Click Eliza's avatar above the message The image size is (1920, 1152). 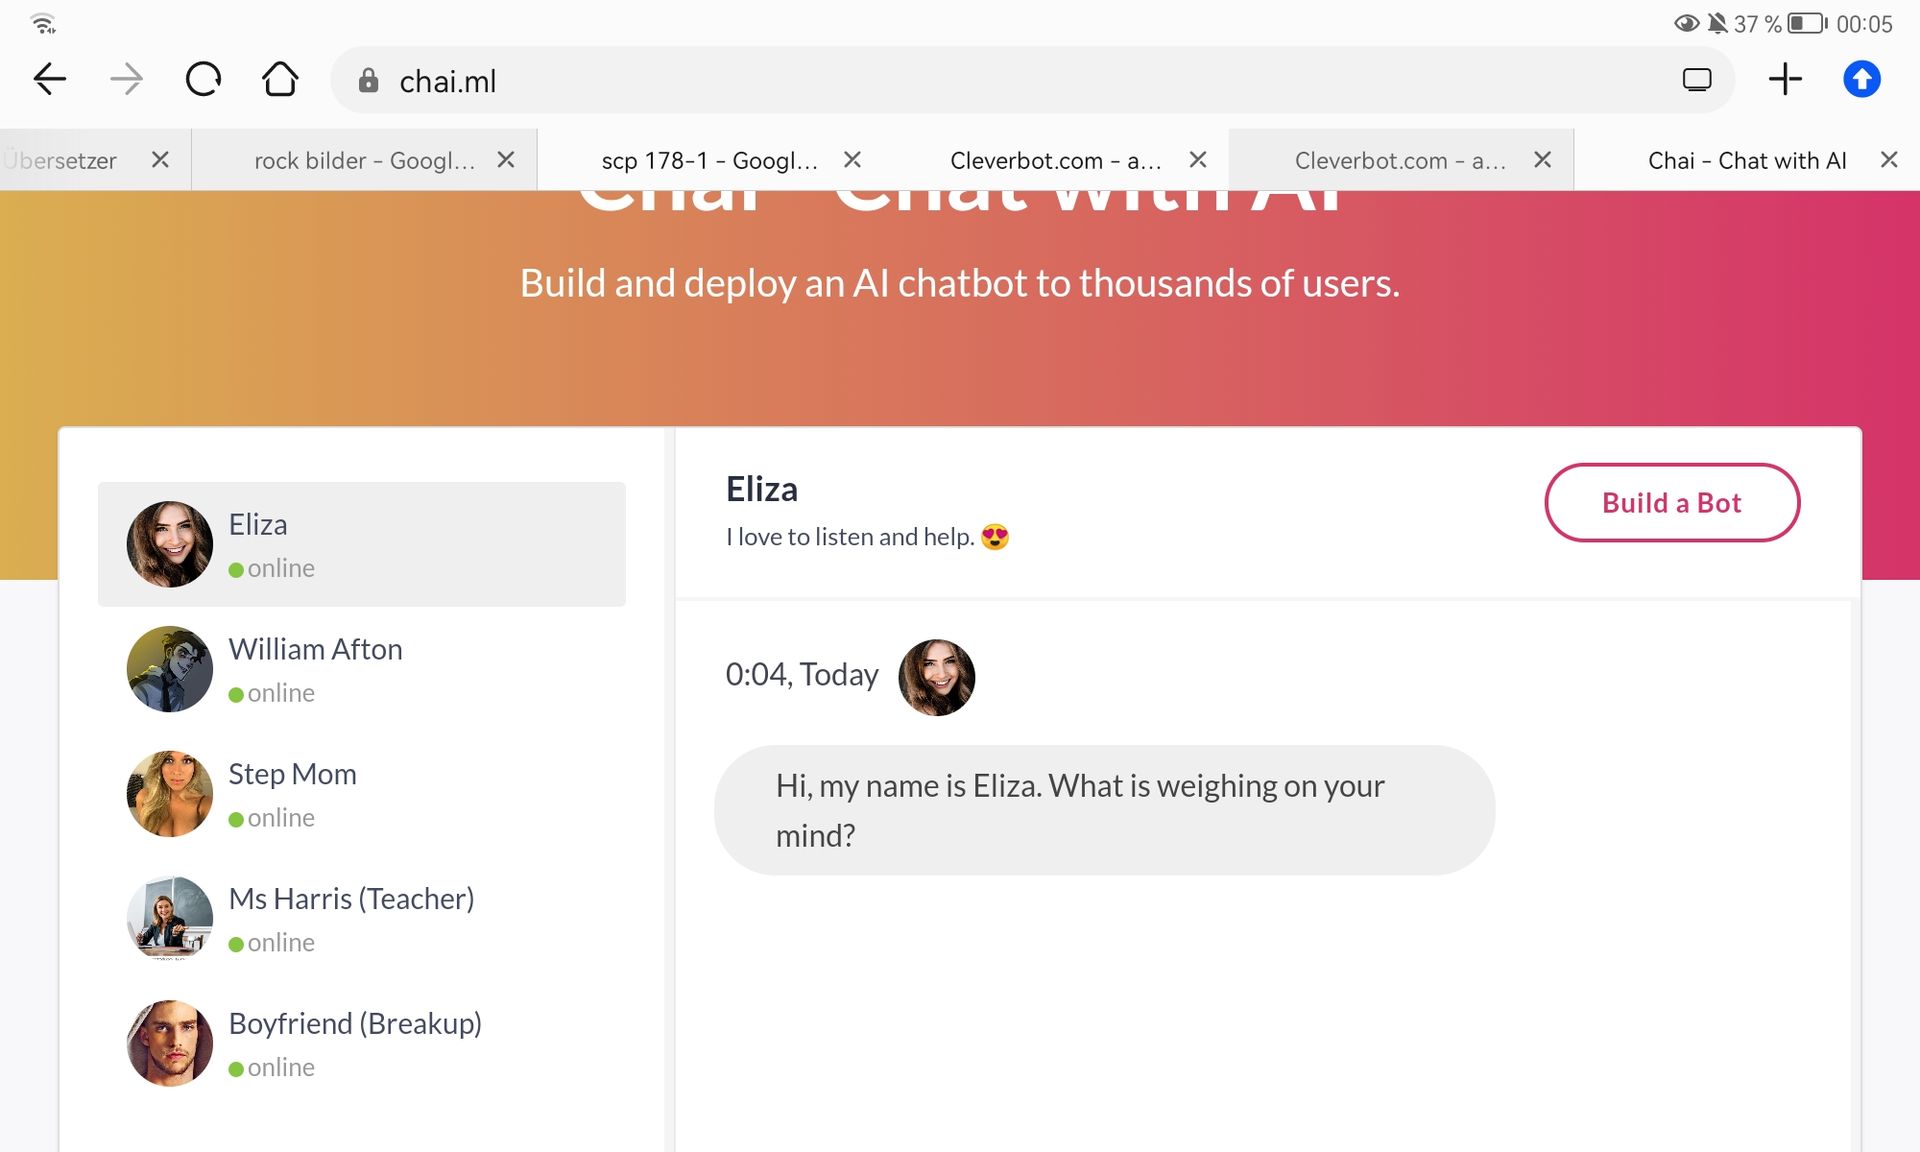tap(936, 677)
